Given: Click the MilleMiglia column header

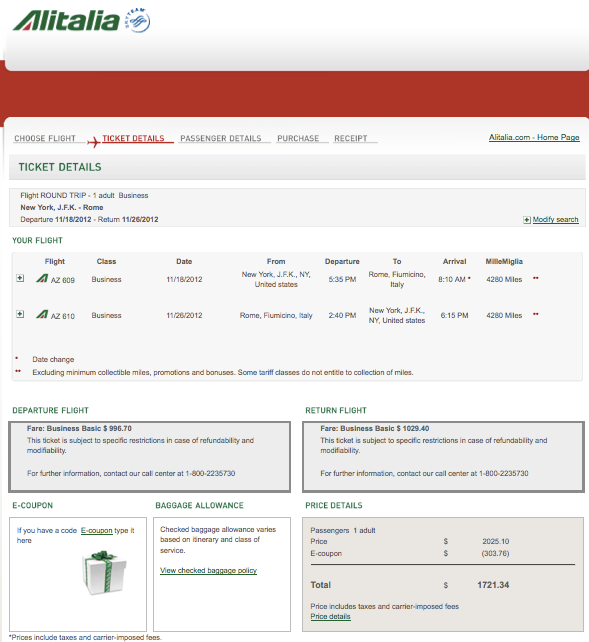Looking at the screenshot, I should pyautogui.click(x=504, y=261).
